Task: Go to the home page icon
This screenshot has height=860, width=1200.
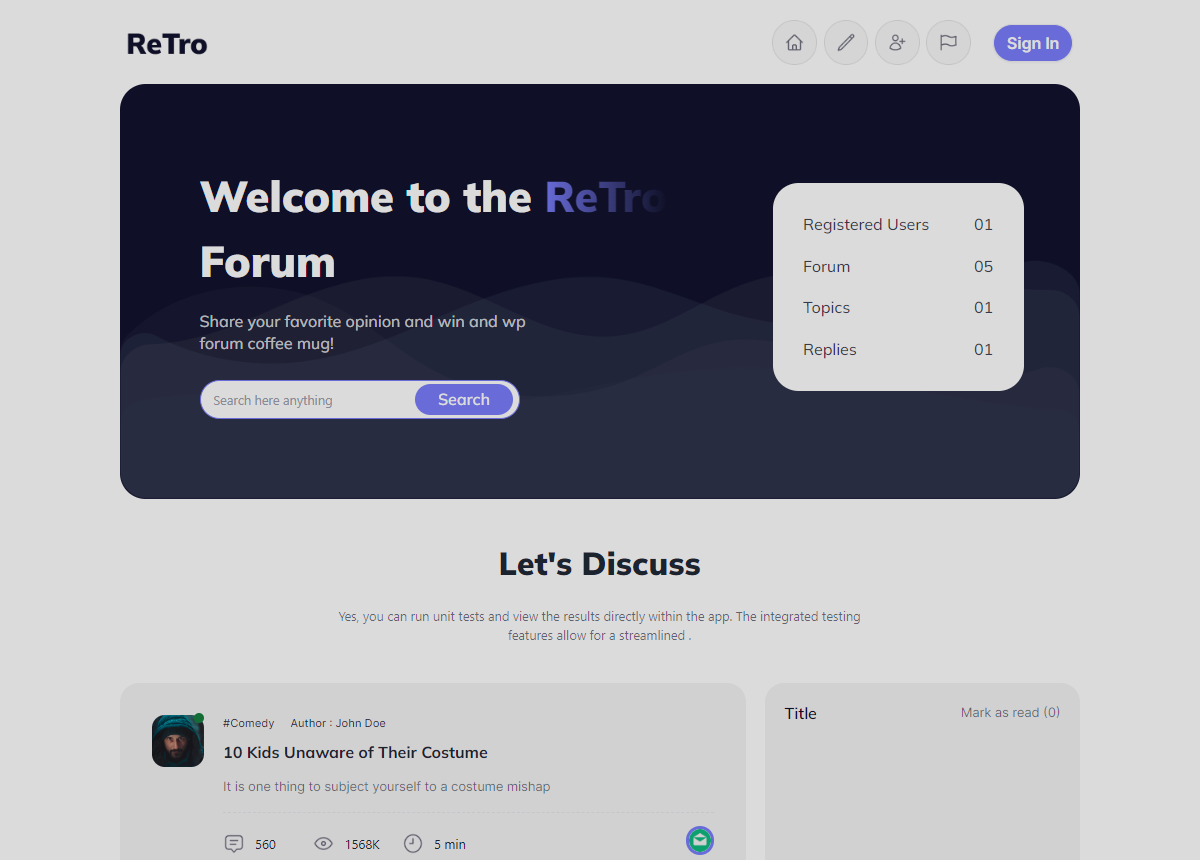Action: 794,43
